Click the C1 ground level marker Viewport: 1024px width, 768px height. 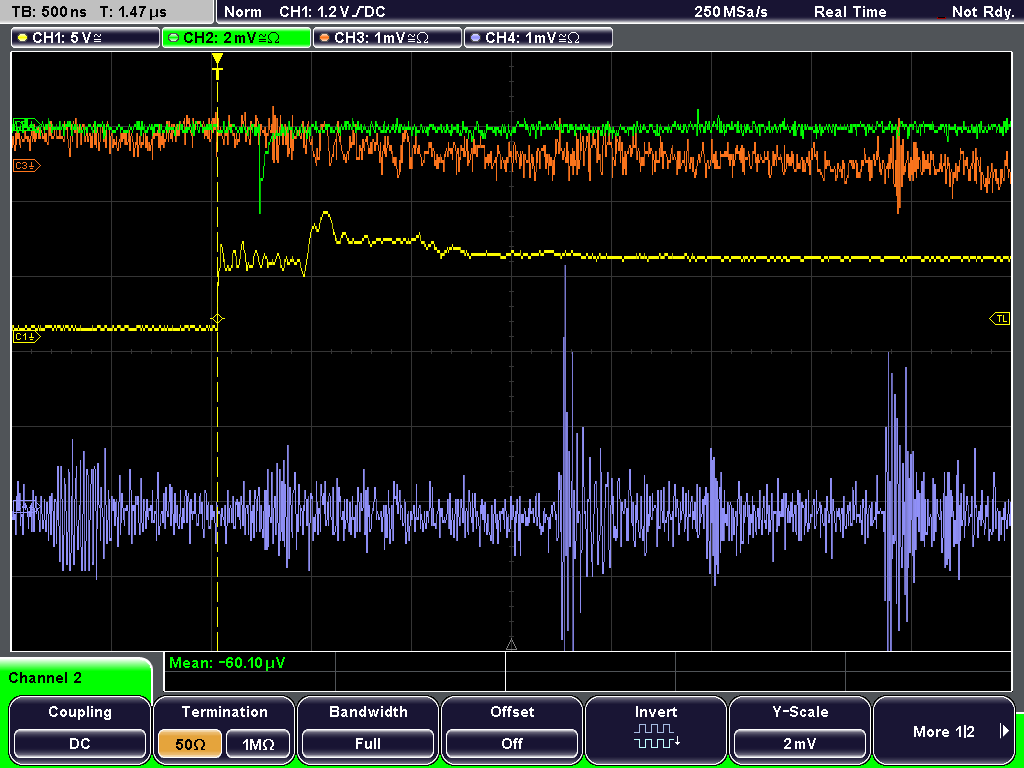pyautogui.click(x=27, y=336)
